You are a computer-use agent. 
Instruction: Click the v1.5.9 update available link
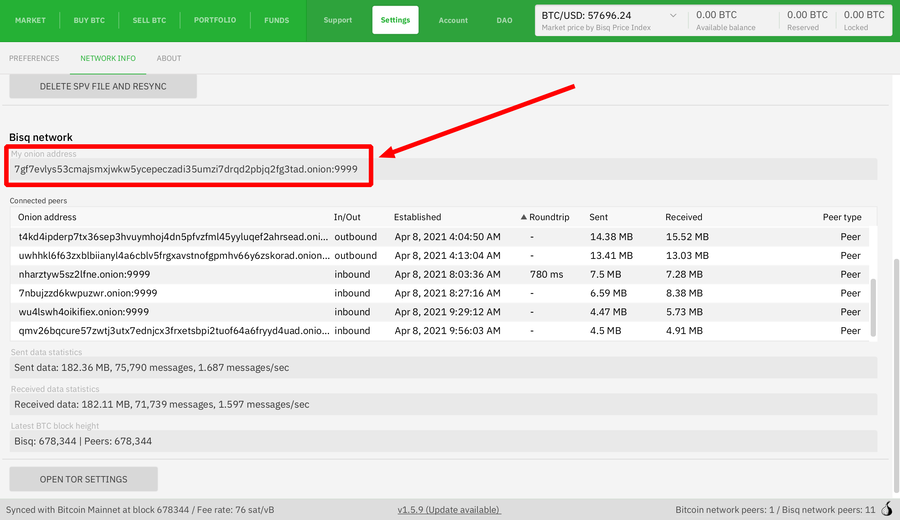[448, 510]
